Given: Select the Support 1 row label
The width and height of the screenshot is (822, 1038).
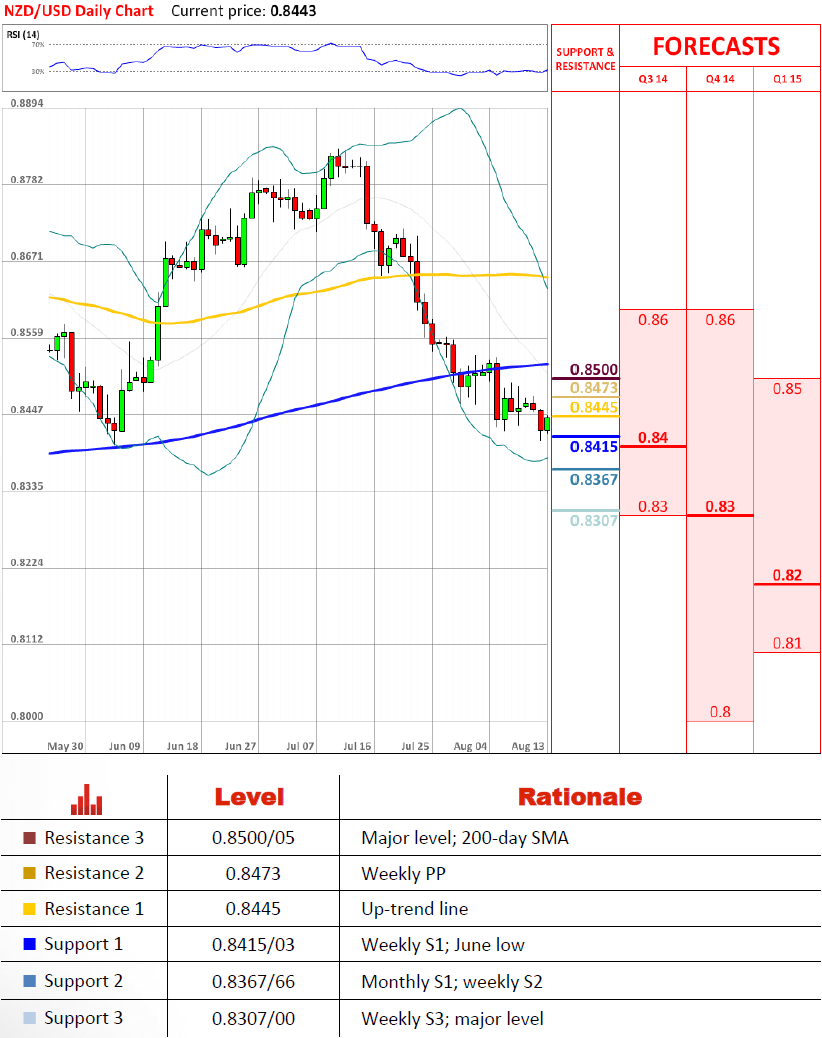Looking at the screenshot, I should coord(83,945).
